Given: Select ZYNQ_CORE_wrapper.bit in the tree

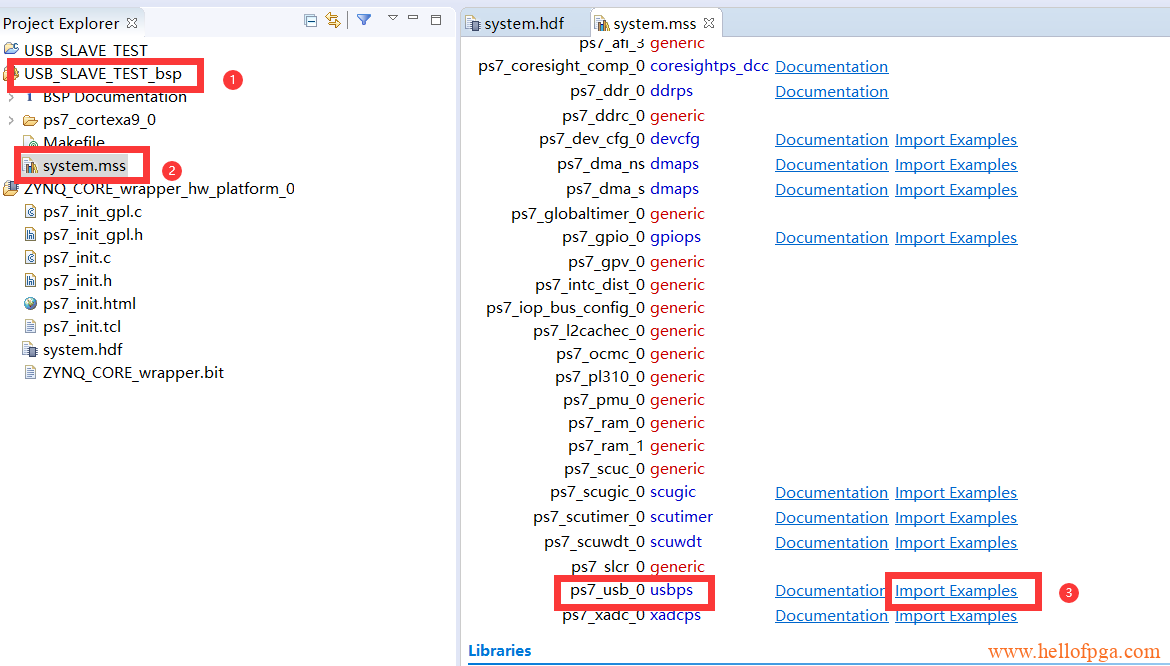Looking at the screenshot, I should [133, 373].
